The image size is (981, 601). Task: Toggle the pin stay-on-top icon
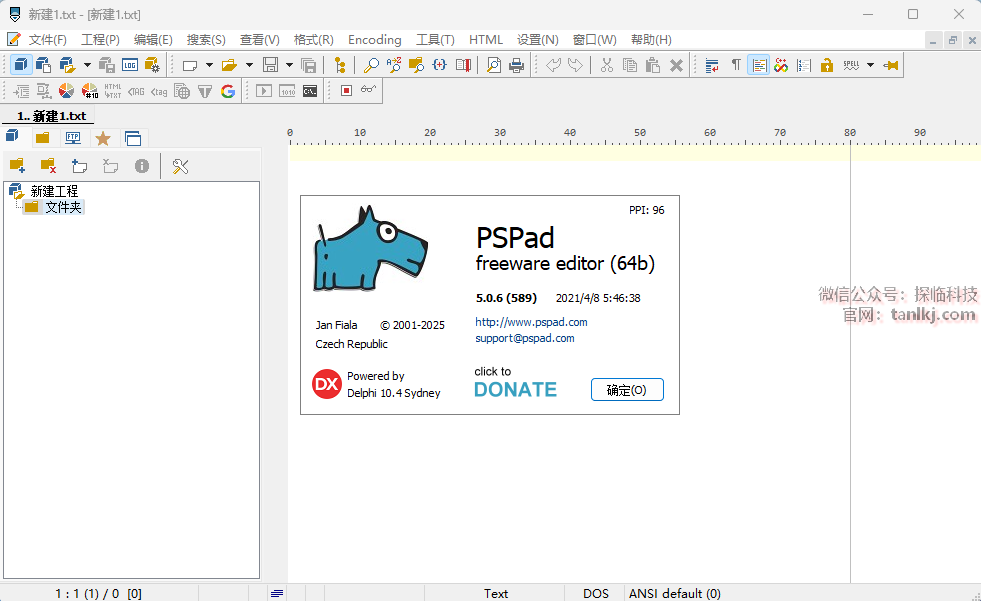[890, 65]
